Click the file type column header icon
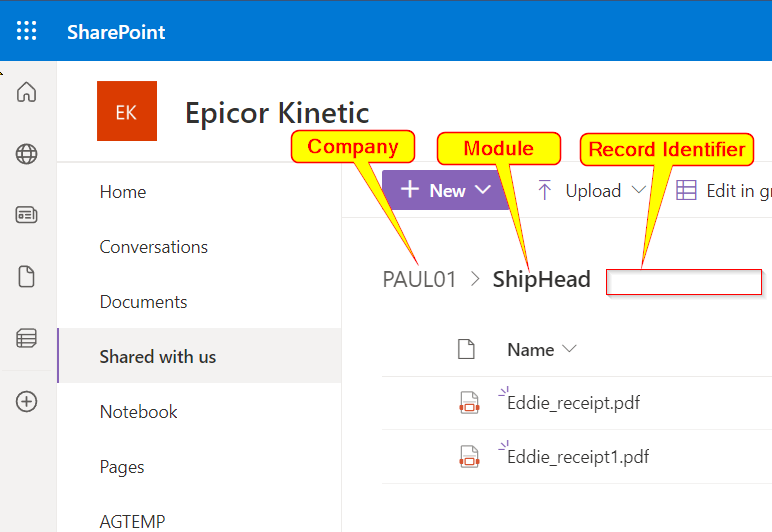Screen dimensions: 772x532 click(466, 349)
